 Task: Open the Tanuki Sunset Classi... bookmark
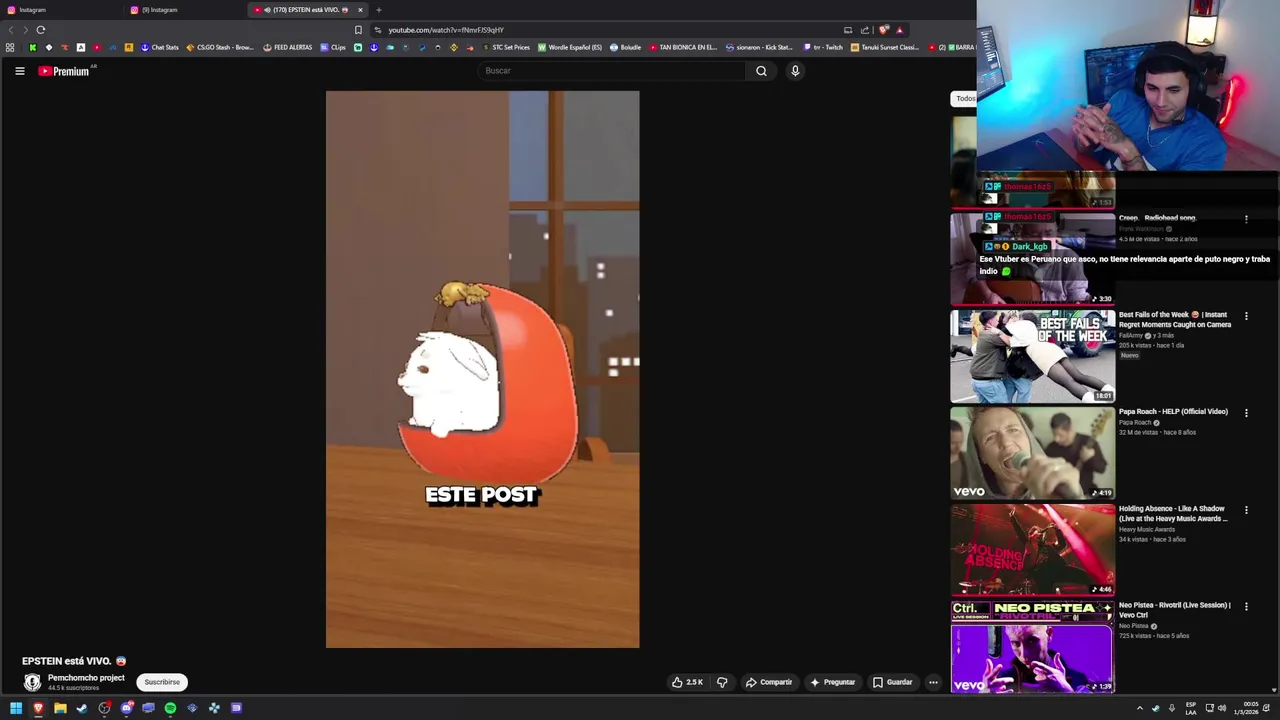point(884,47)
